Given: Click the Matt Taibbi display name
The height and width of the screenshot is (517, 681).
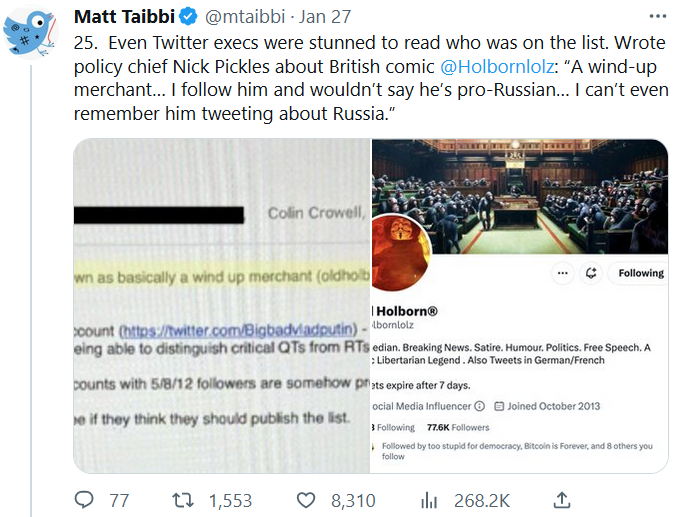Looking at the screenshot, I should (x=123, y=18).
